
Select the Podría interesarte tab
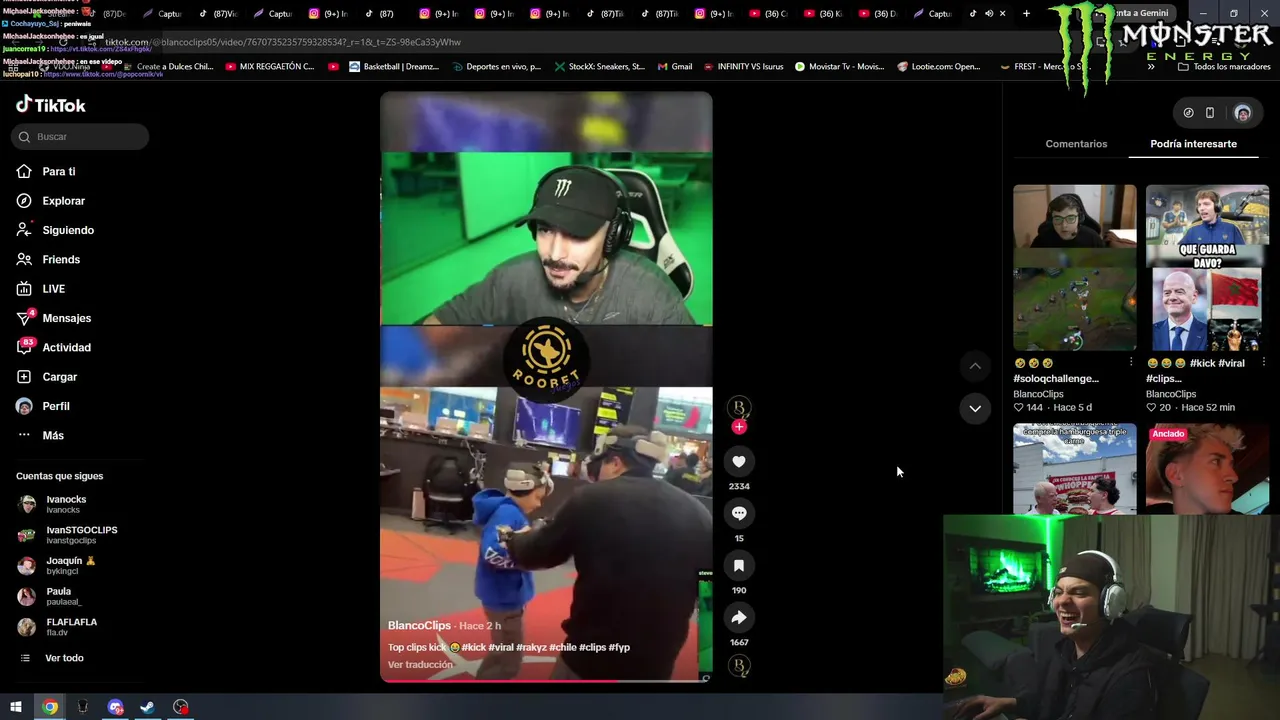coord(1193,144)
